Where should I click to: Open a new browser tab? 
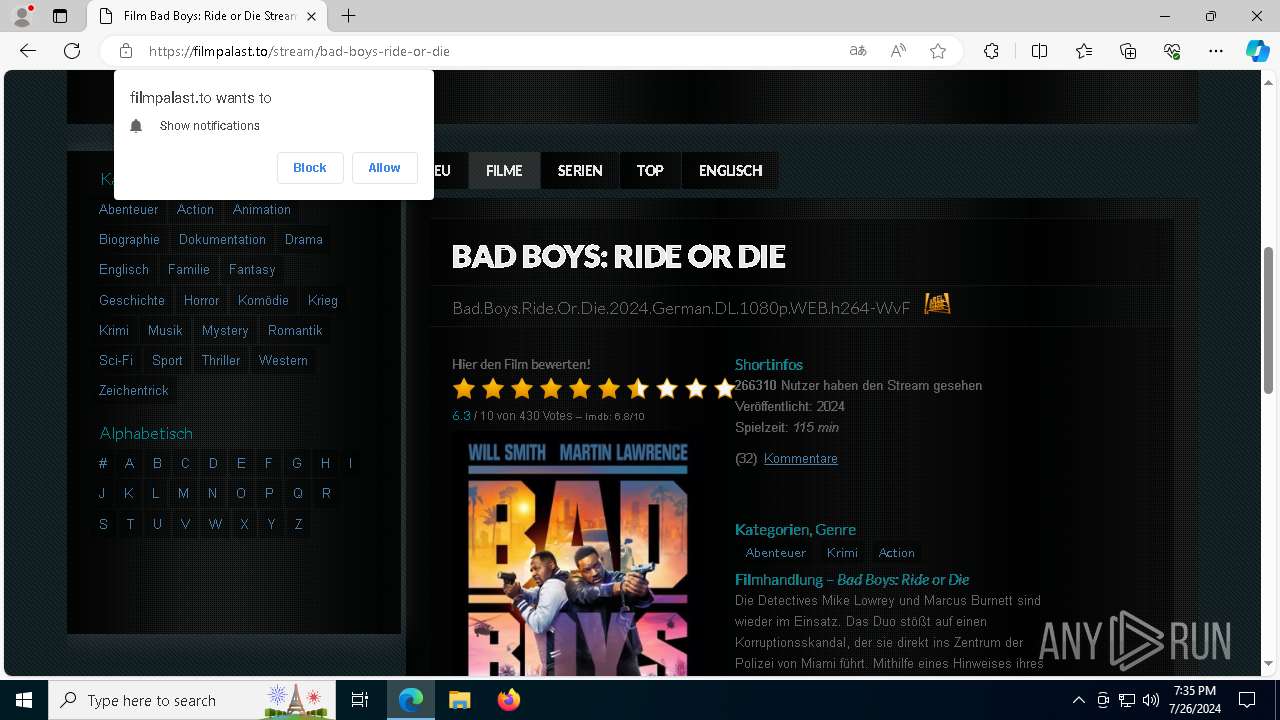click(348, 16)
